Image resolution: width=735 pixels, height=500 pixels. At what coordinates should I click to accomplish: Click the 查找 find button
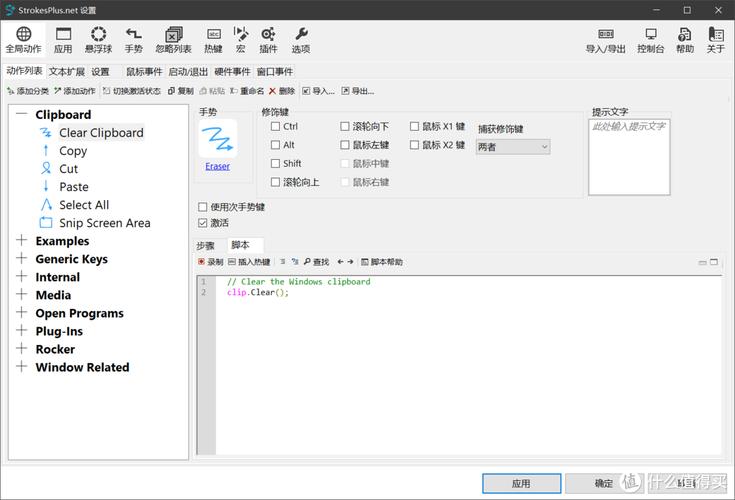tap(316, 262)
